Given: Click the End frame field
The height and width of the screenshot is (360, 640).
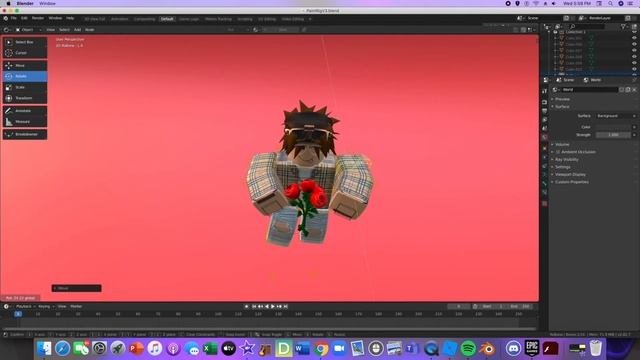Looking at the screenshot, I should pyautogui.click(x=520, y=307).
